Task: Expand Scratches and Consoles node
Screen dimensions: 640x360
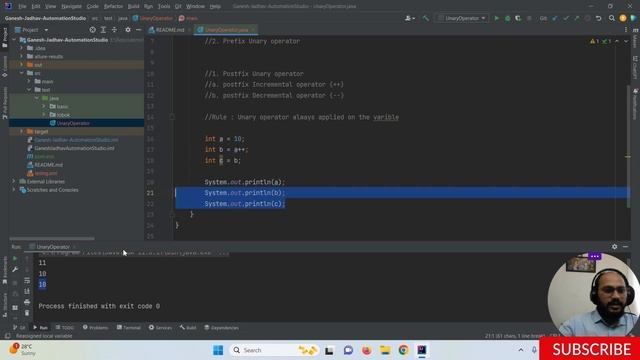Action: (x=14, y=190)
